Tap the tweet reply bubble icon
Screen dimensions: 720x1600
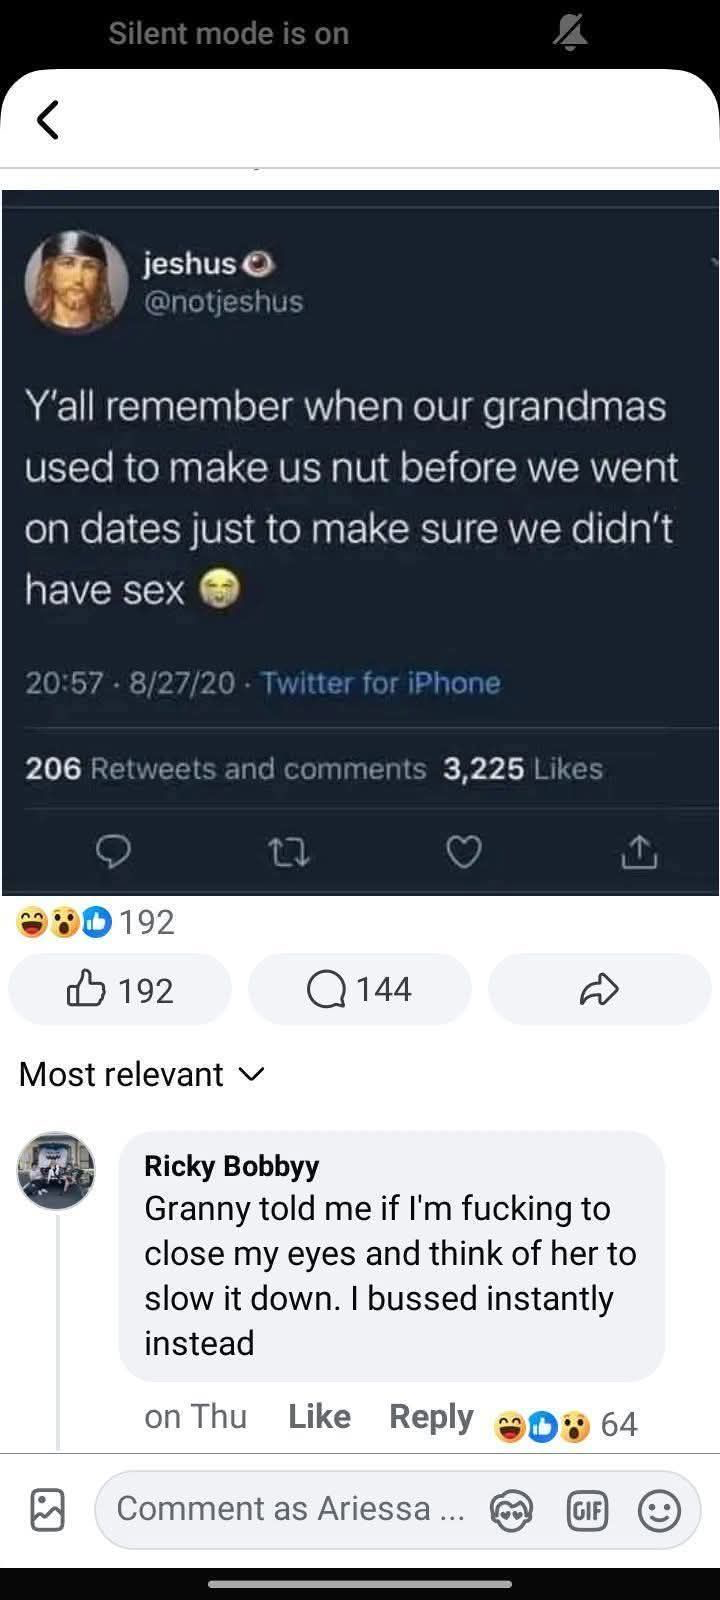coord(113,852)
